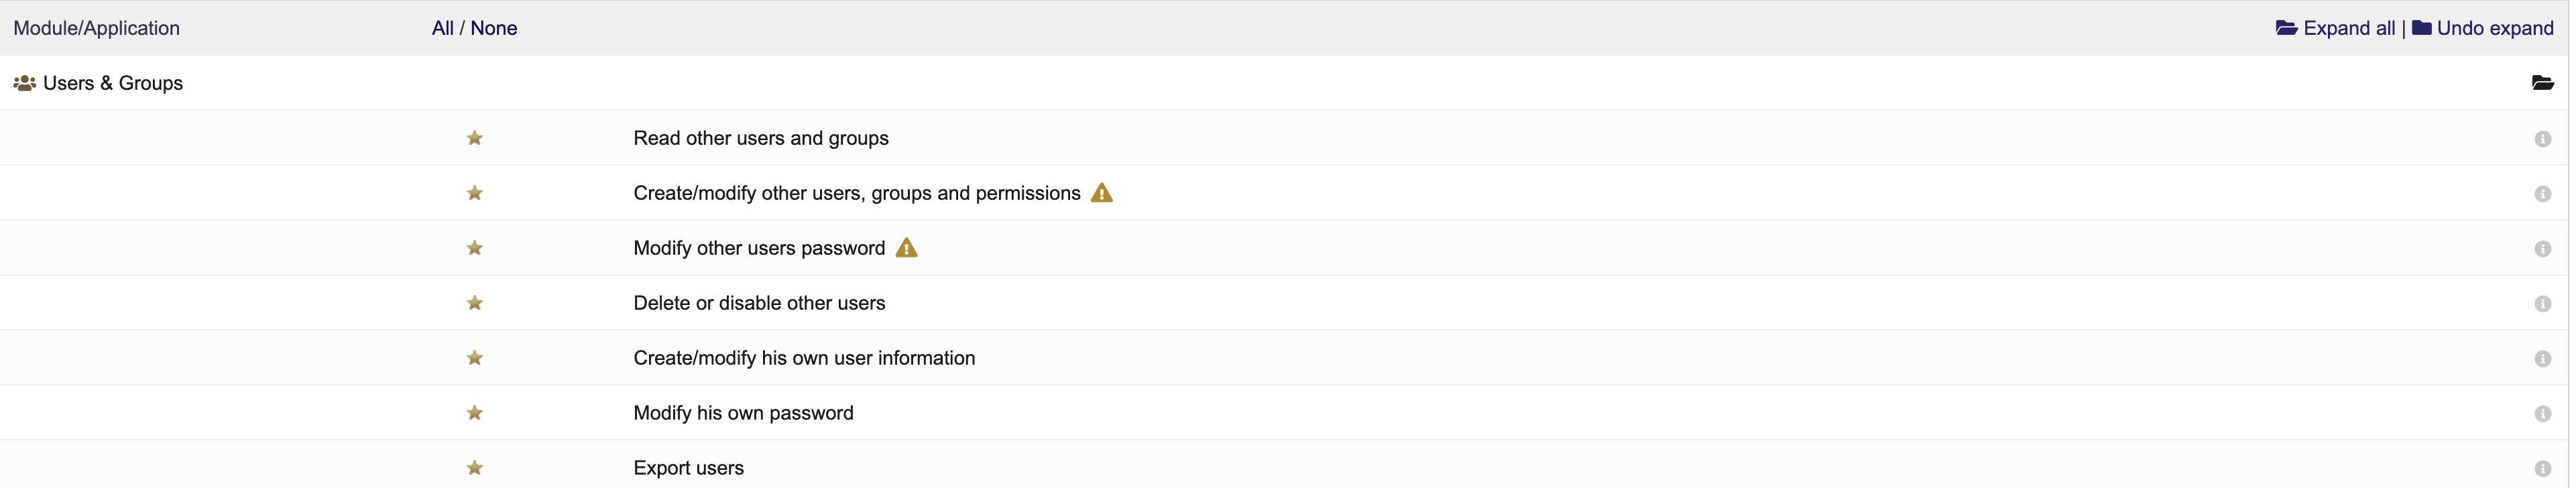
Task: Click the Users & Groups module row
Action: [x=1284, y=83]
